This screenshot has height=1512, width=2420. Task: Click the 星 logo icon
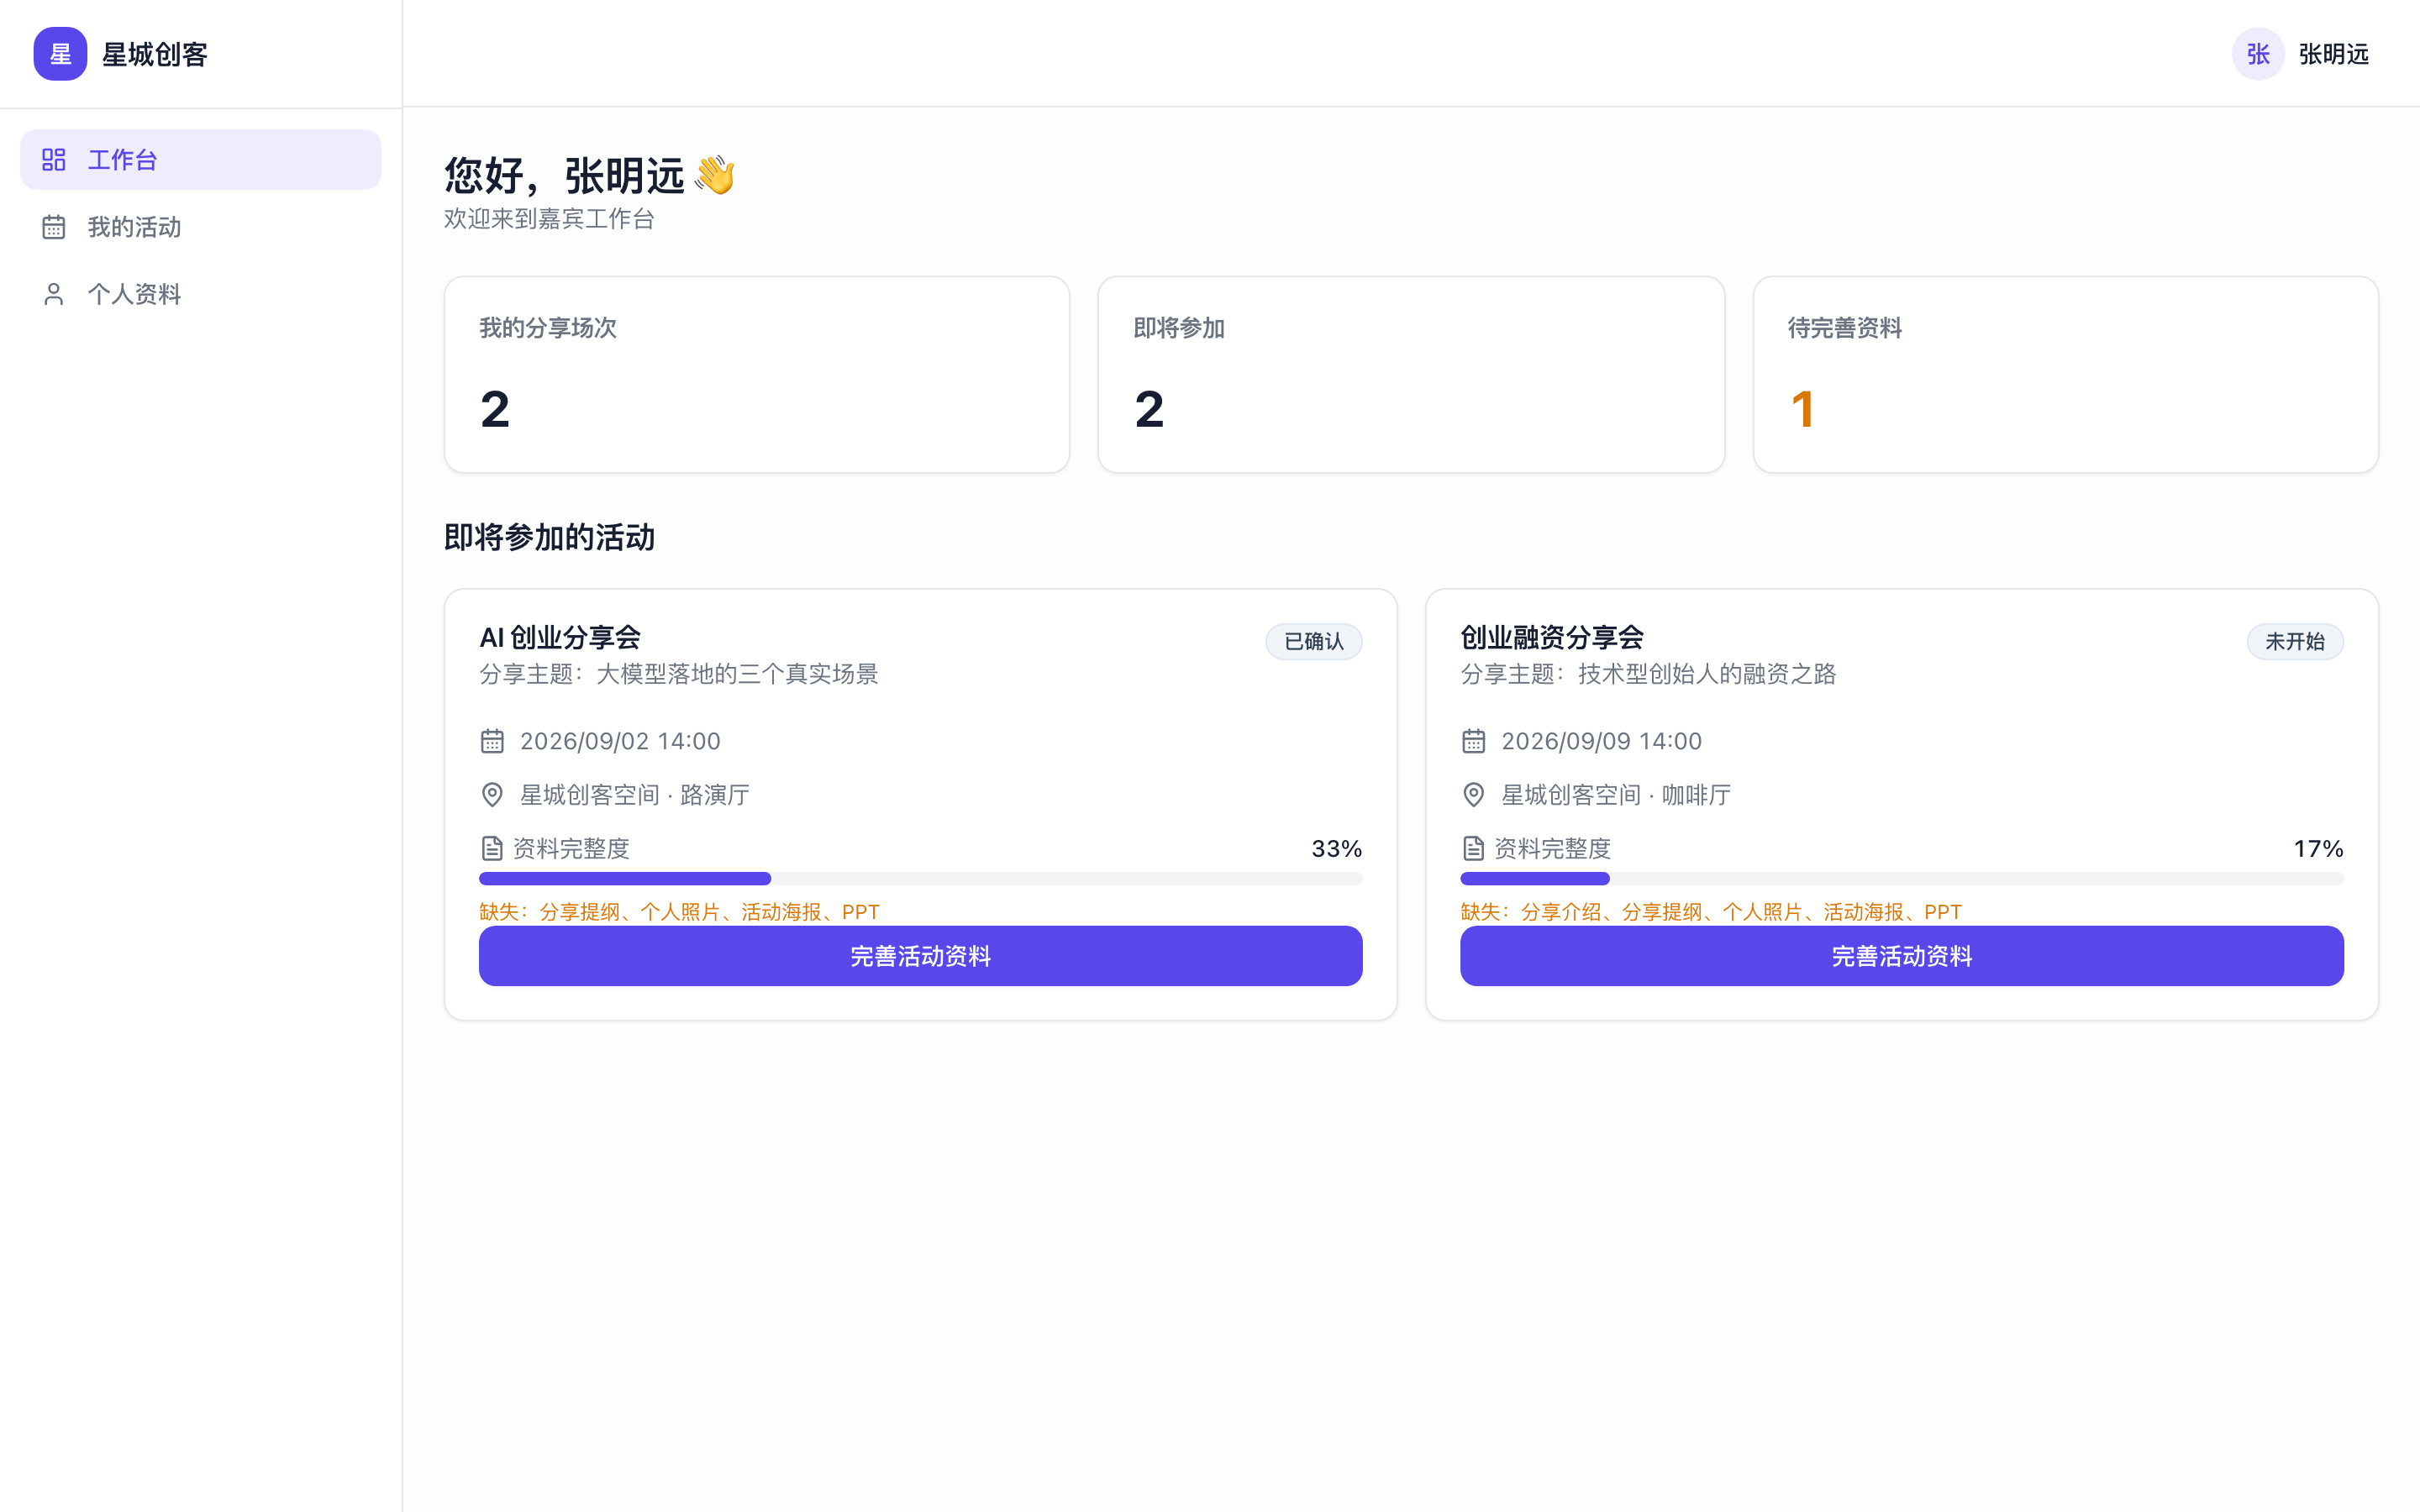pyautogui.click(x=60, y=54)
